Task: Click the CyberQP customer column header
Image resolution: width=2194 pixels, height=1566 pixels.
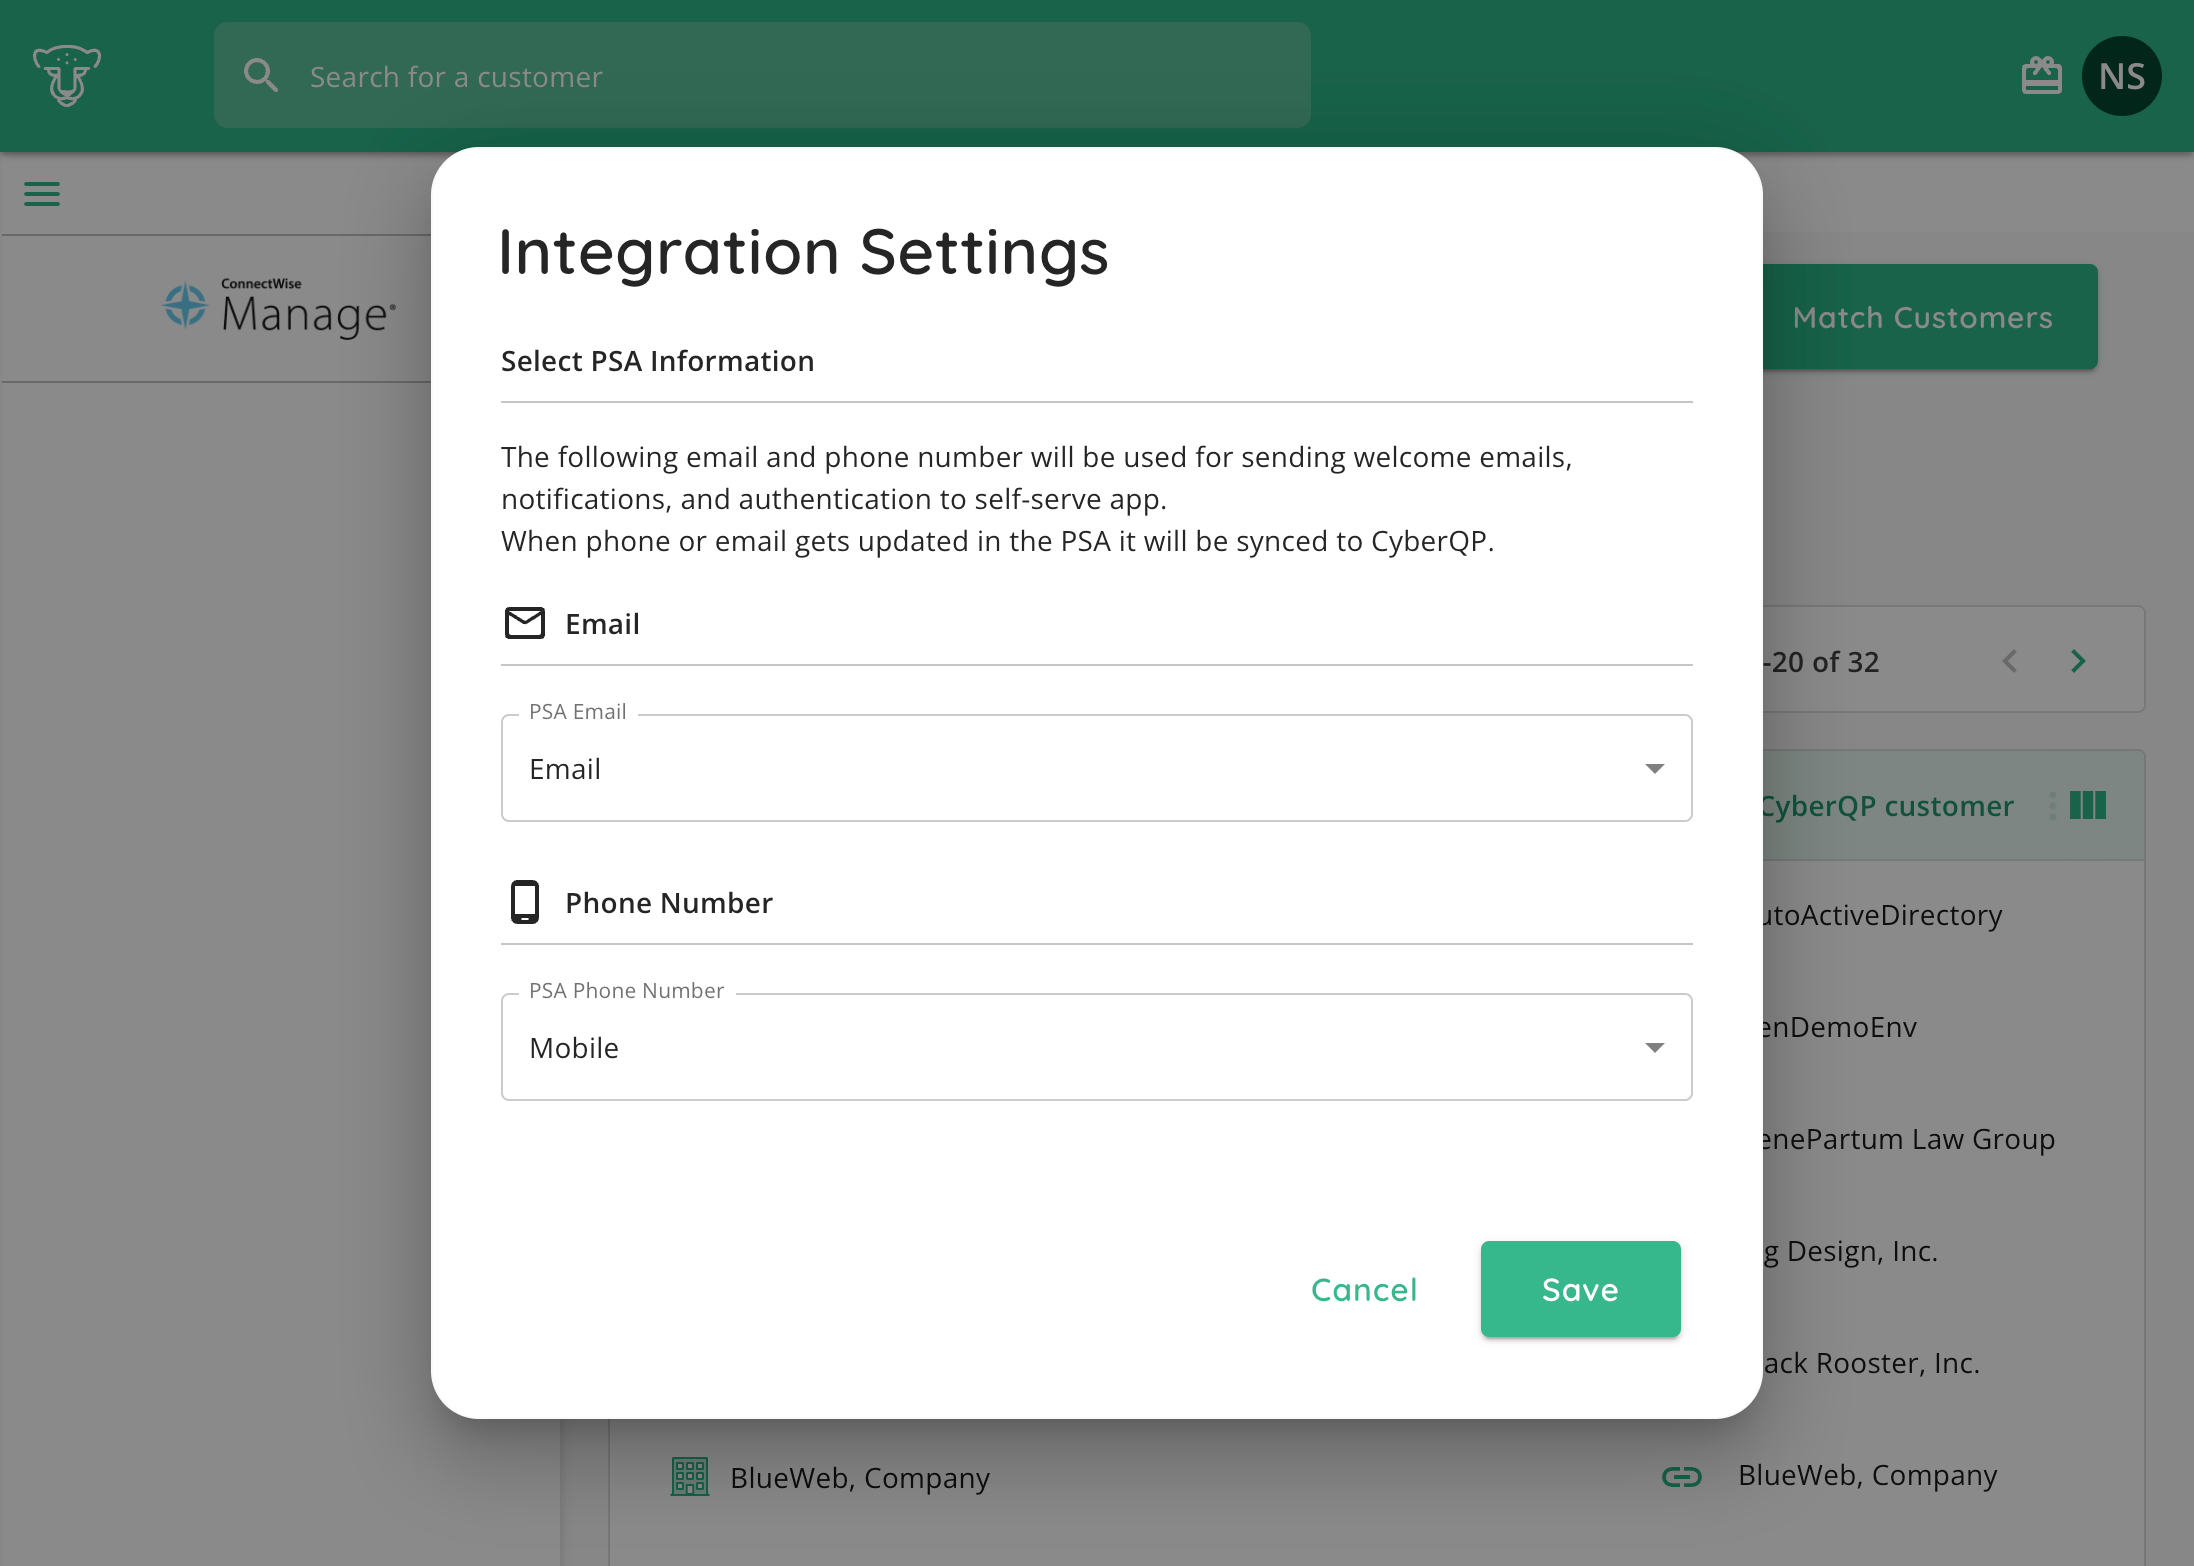Action: pyautogui.click(x=1885, y=806)
